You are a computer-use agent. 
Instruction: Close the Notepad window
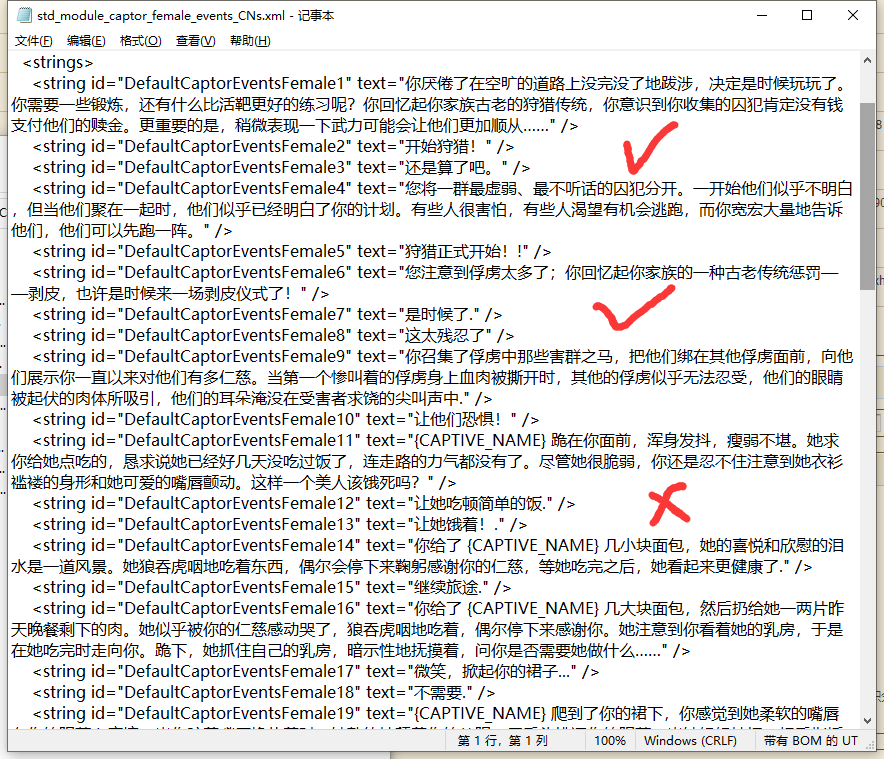point(852,15)
